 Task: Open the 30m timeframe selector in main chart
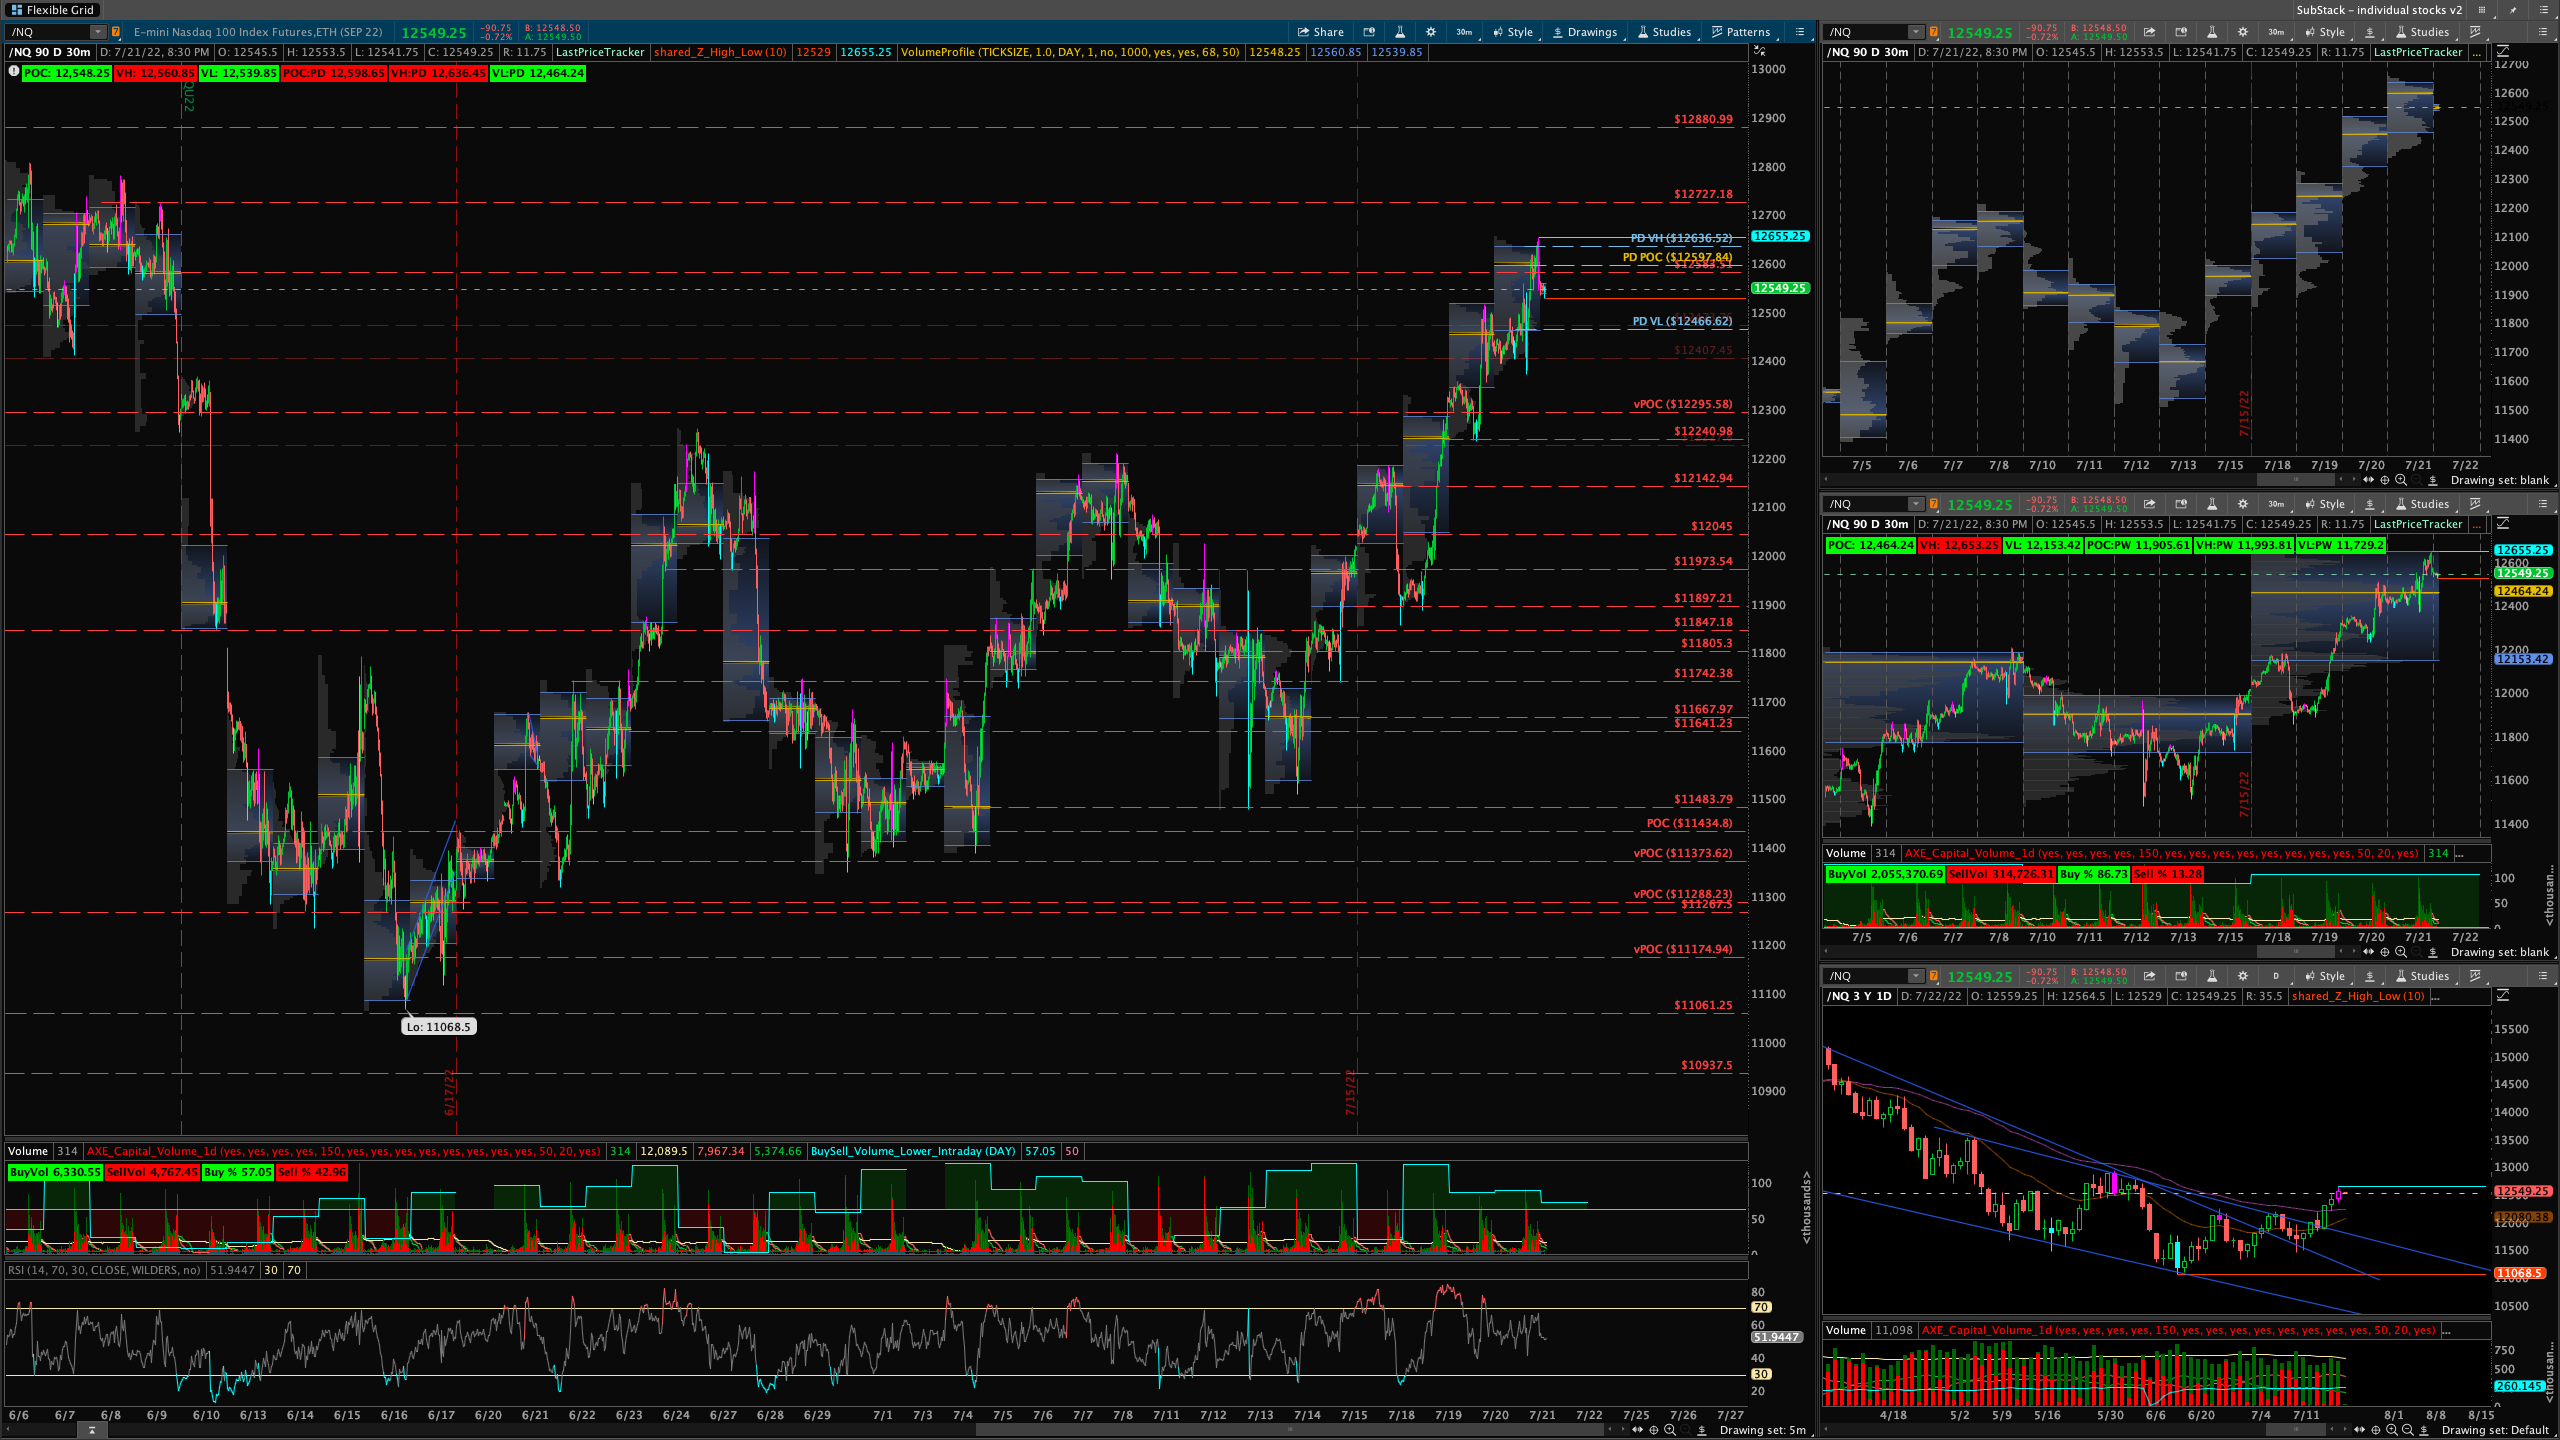point(1463,32)
